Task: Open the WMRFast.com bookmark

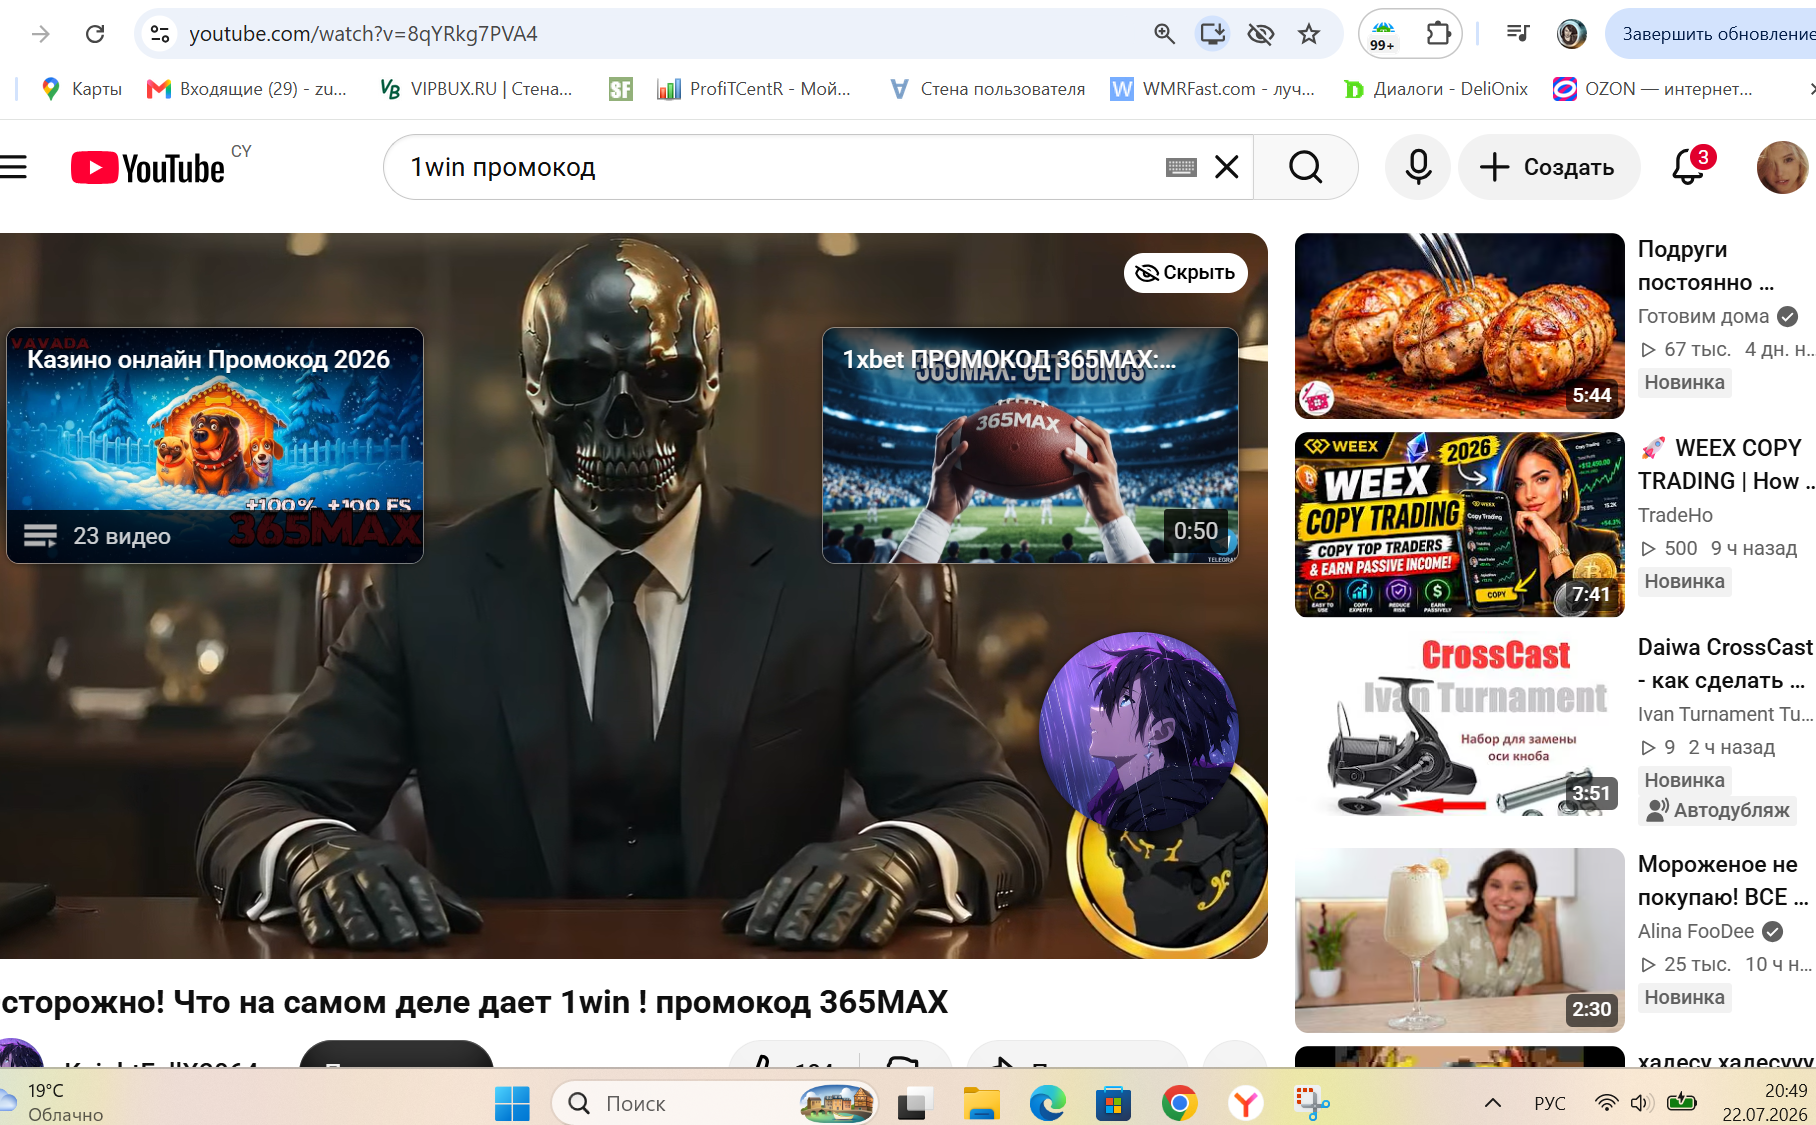Action: click(x=1213, y=89)
